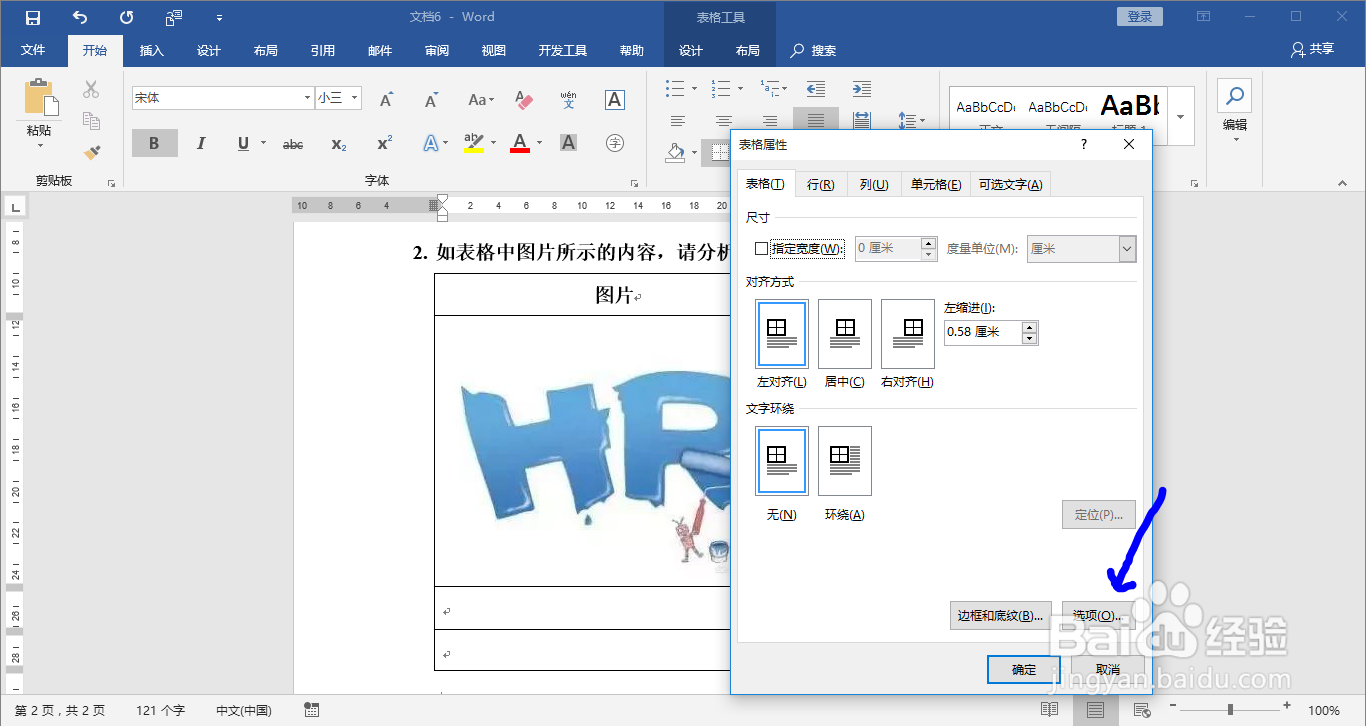Apply character shading (gray A)

(x=568, y=144)
